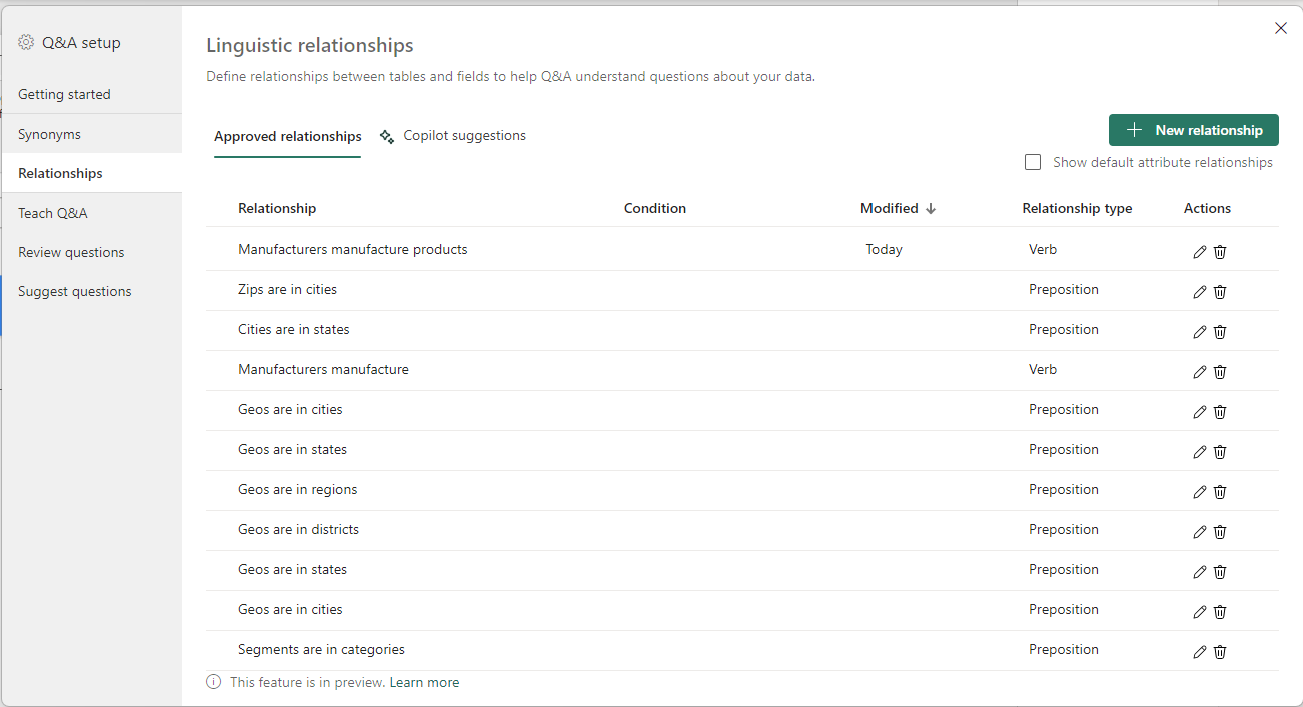Click the Linguistic relationships heading
Viewport: 1303px width, 707px height.
[x=310, y=45]
